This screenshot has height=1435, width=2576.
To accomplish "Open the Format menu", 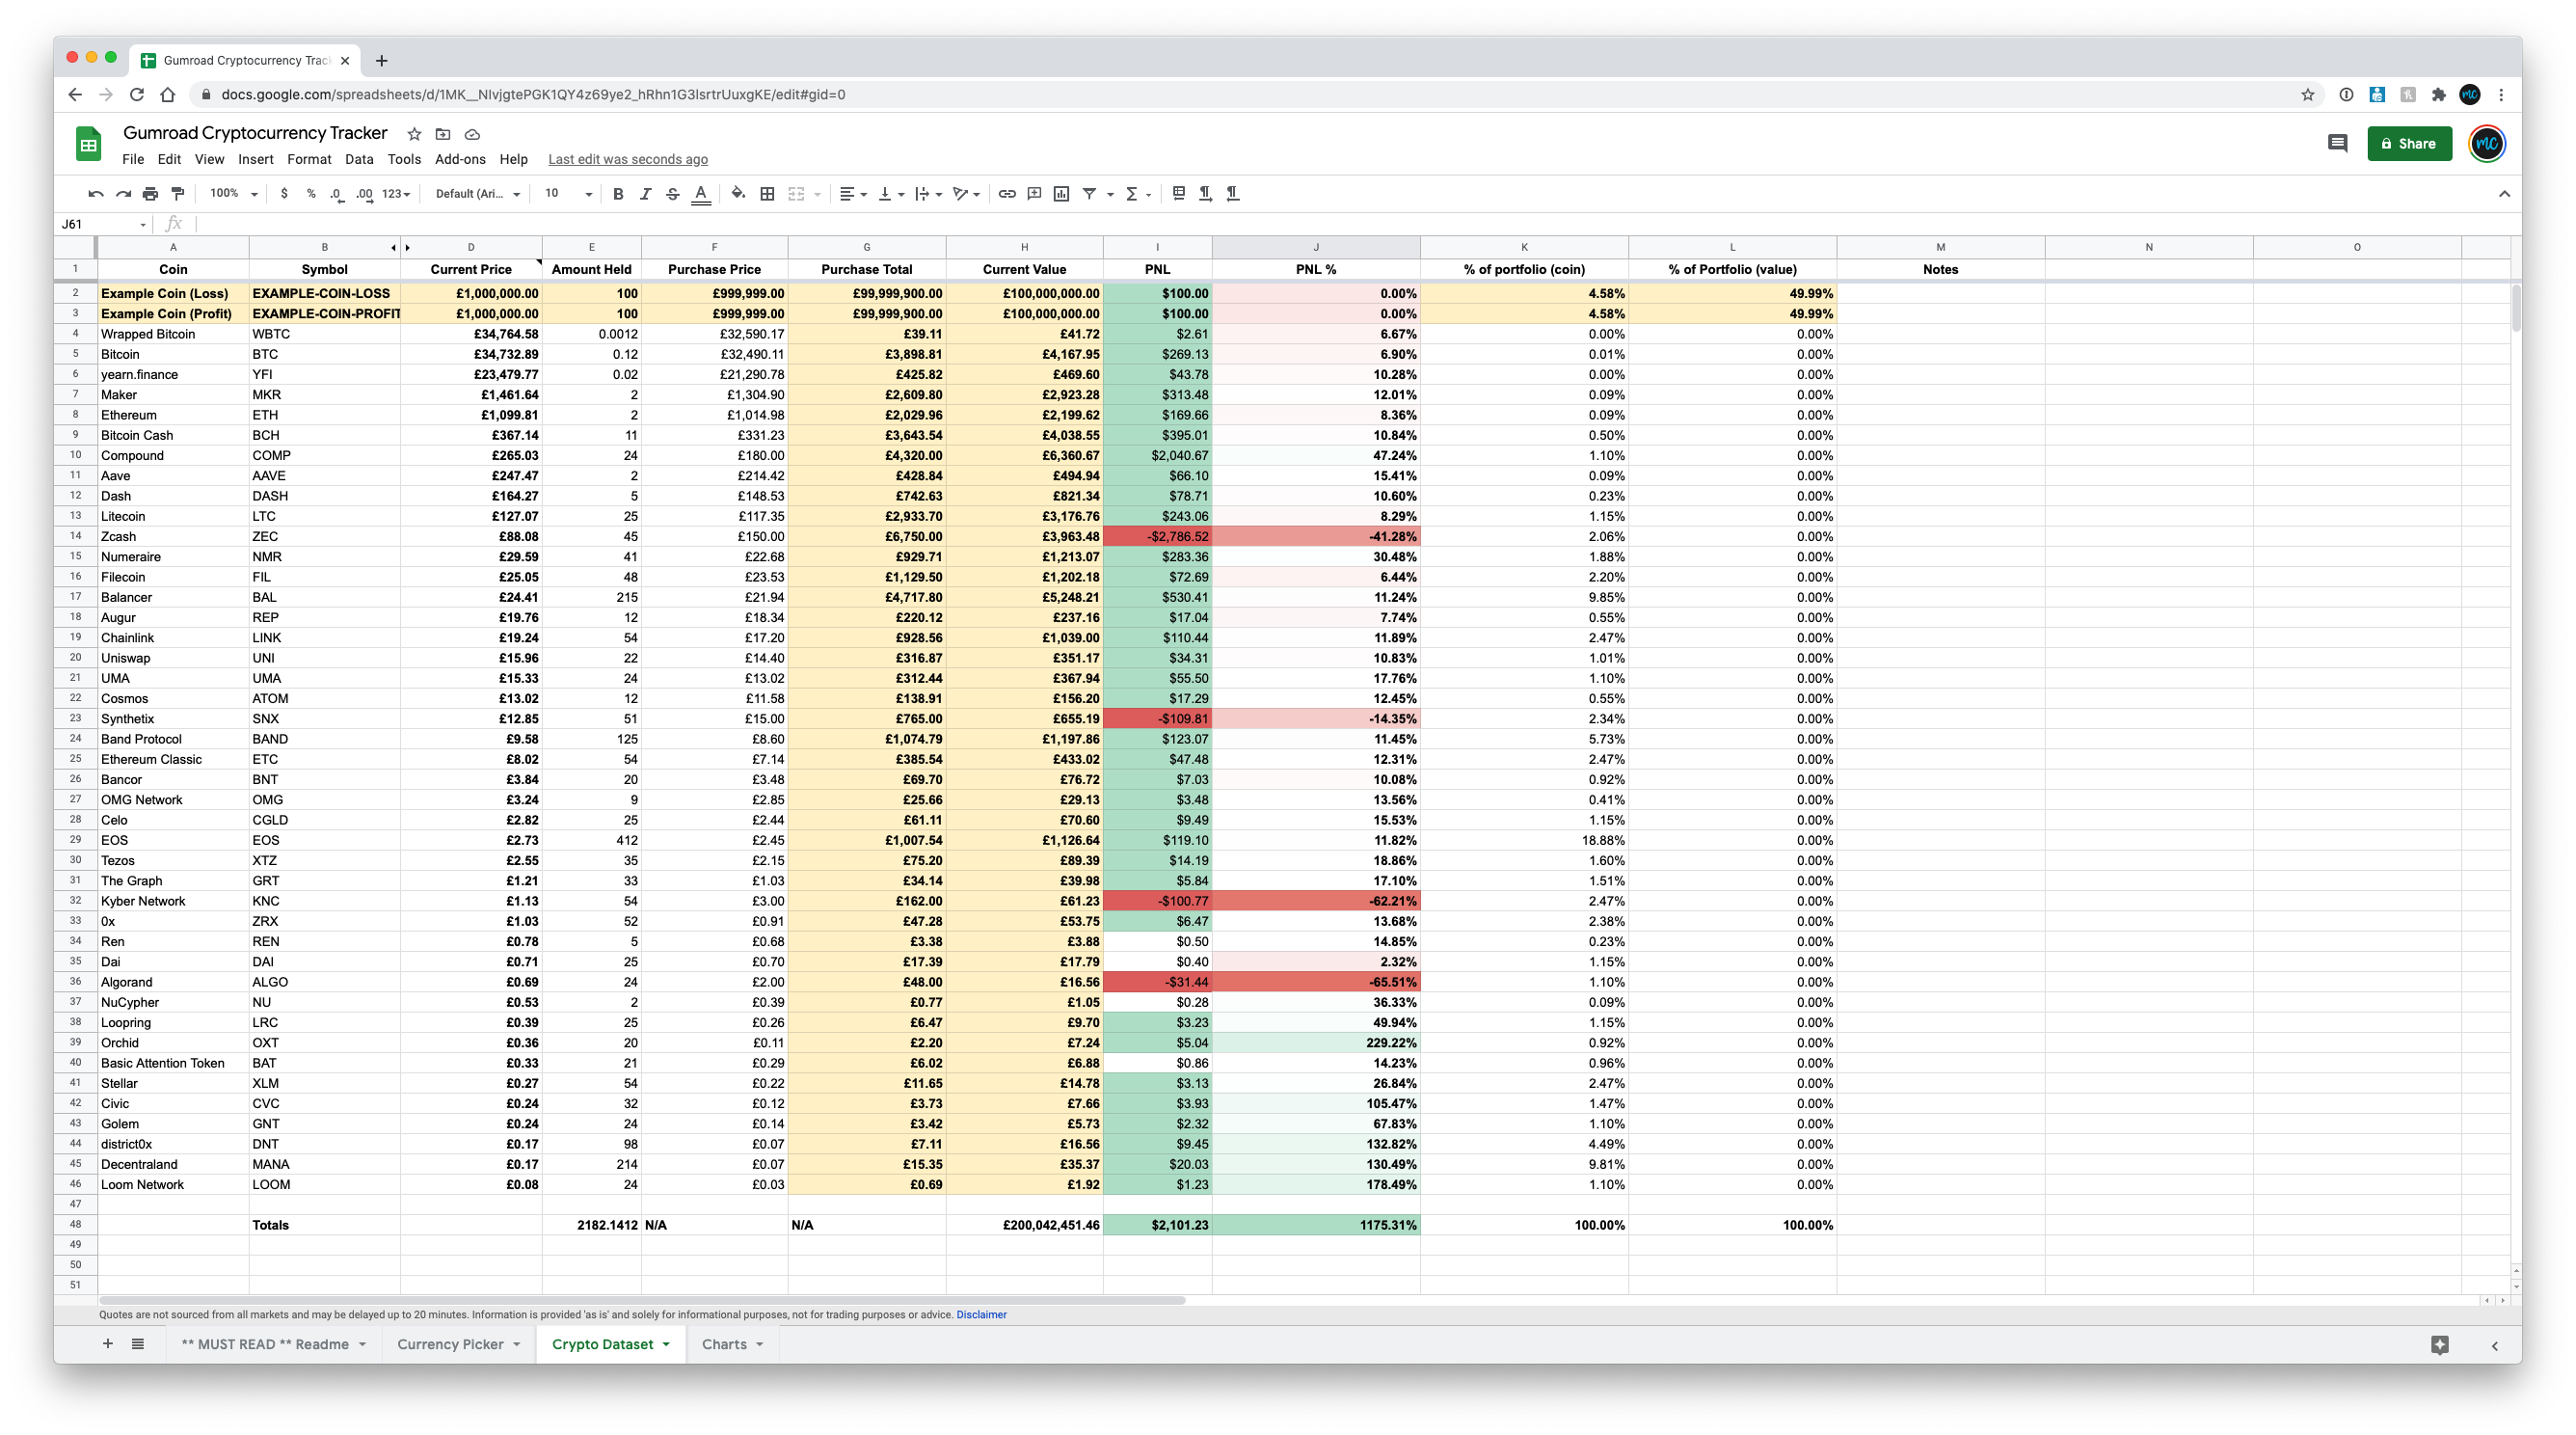I will point(309,159).
